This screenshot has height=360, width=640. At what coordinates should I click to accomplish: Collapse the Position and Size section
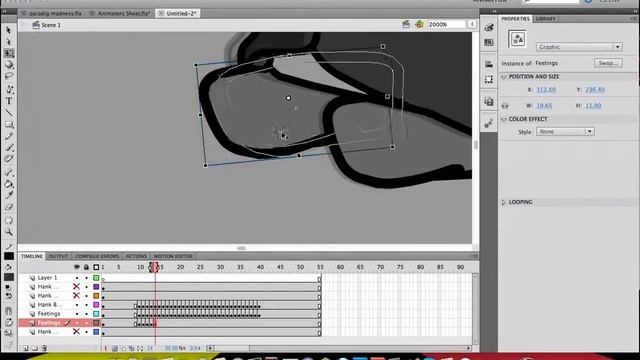tap(504, 77)
